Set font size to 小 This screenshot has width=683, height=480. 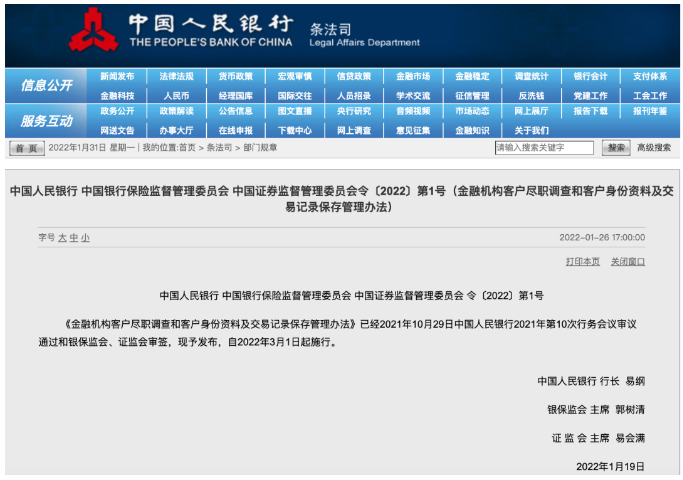[85, 238]
